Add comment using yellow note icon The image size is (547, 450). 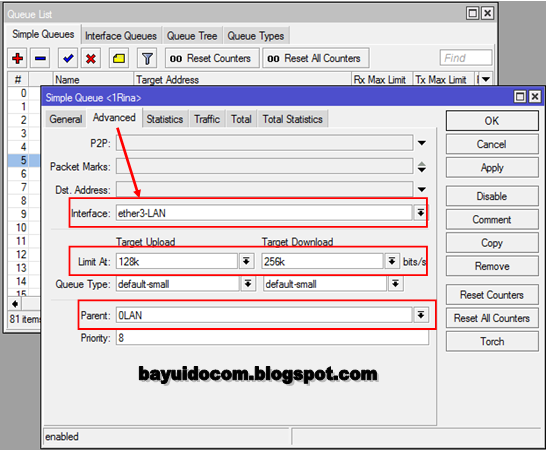click(119, 58)
